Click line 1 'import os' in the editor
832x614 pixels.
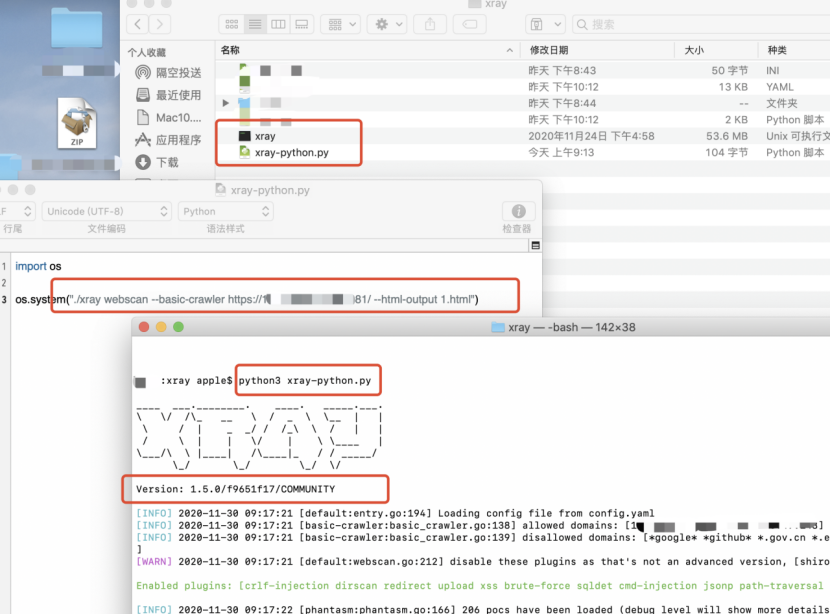[x=38, y=266]
